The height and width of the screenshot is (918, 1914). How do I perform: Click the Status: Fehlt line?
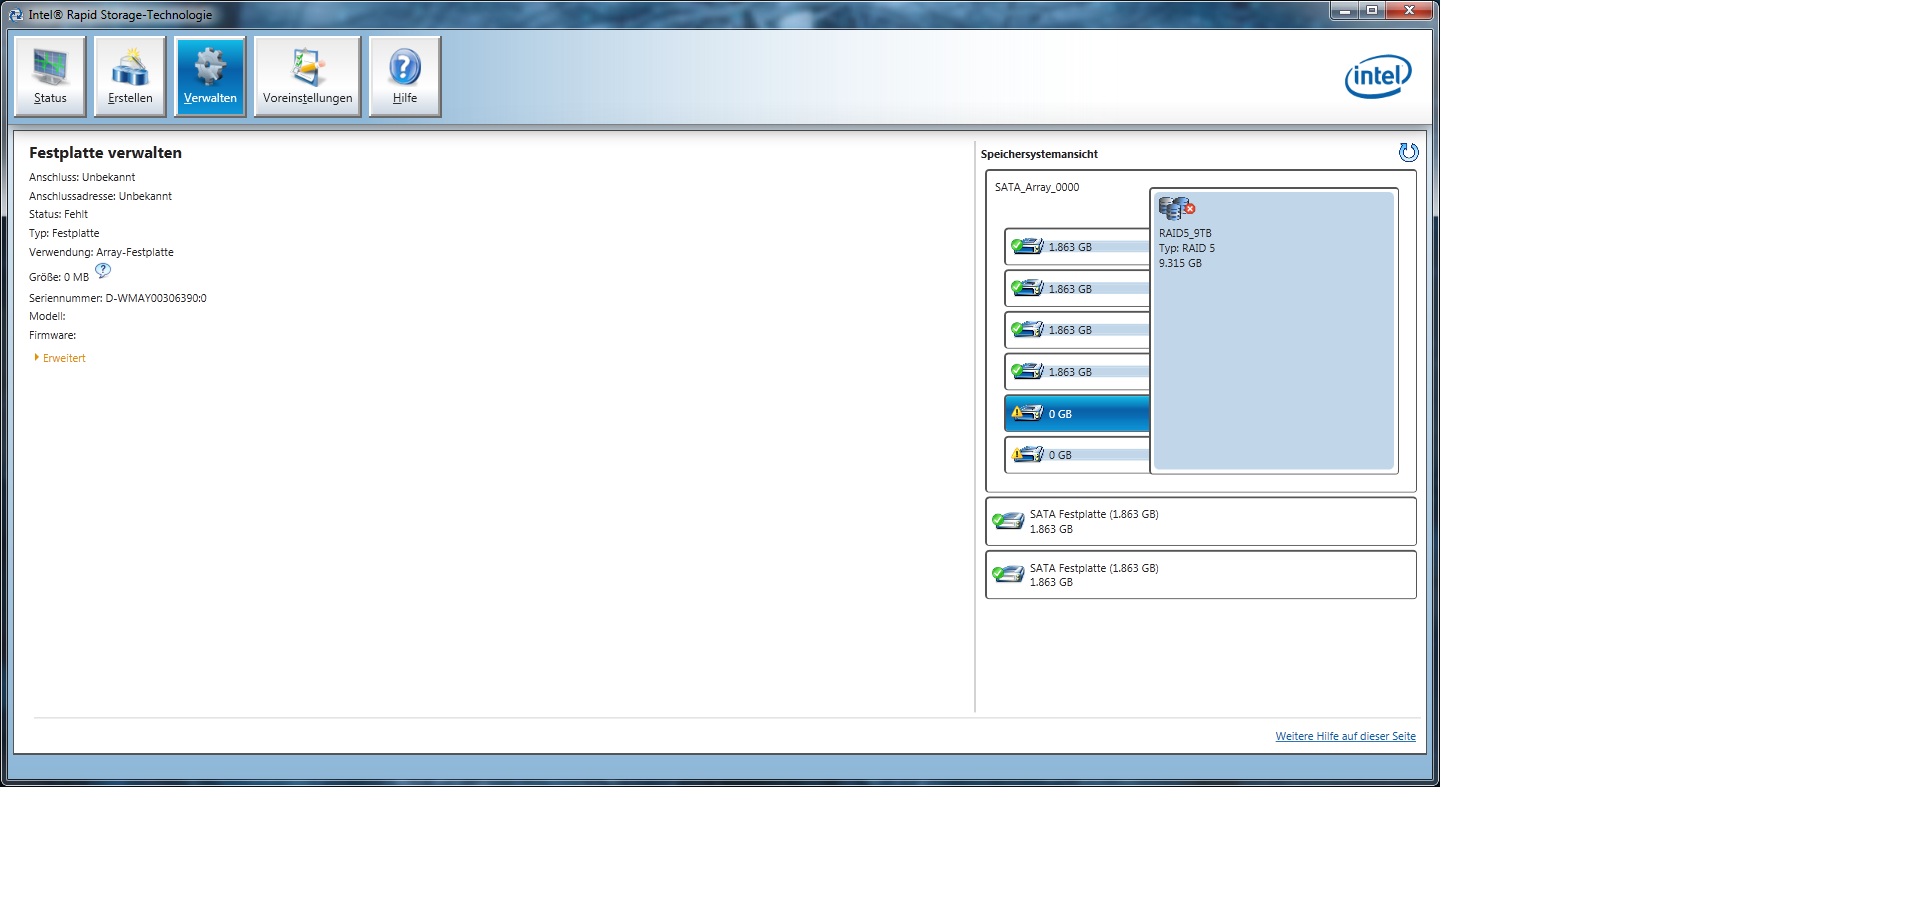[x=58, y=214]
